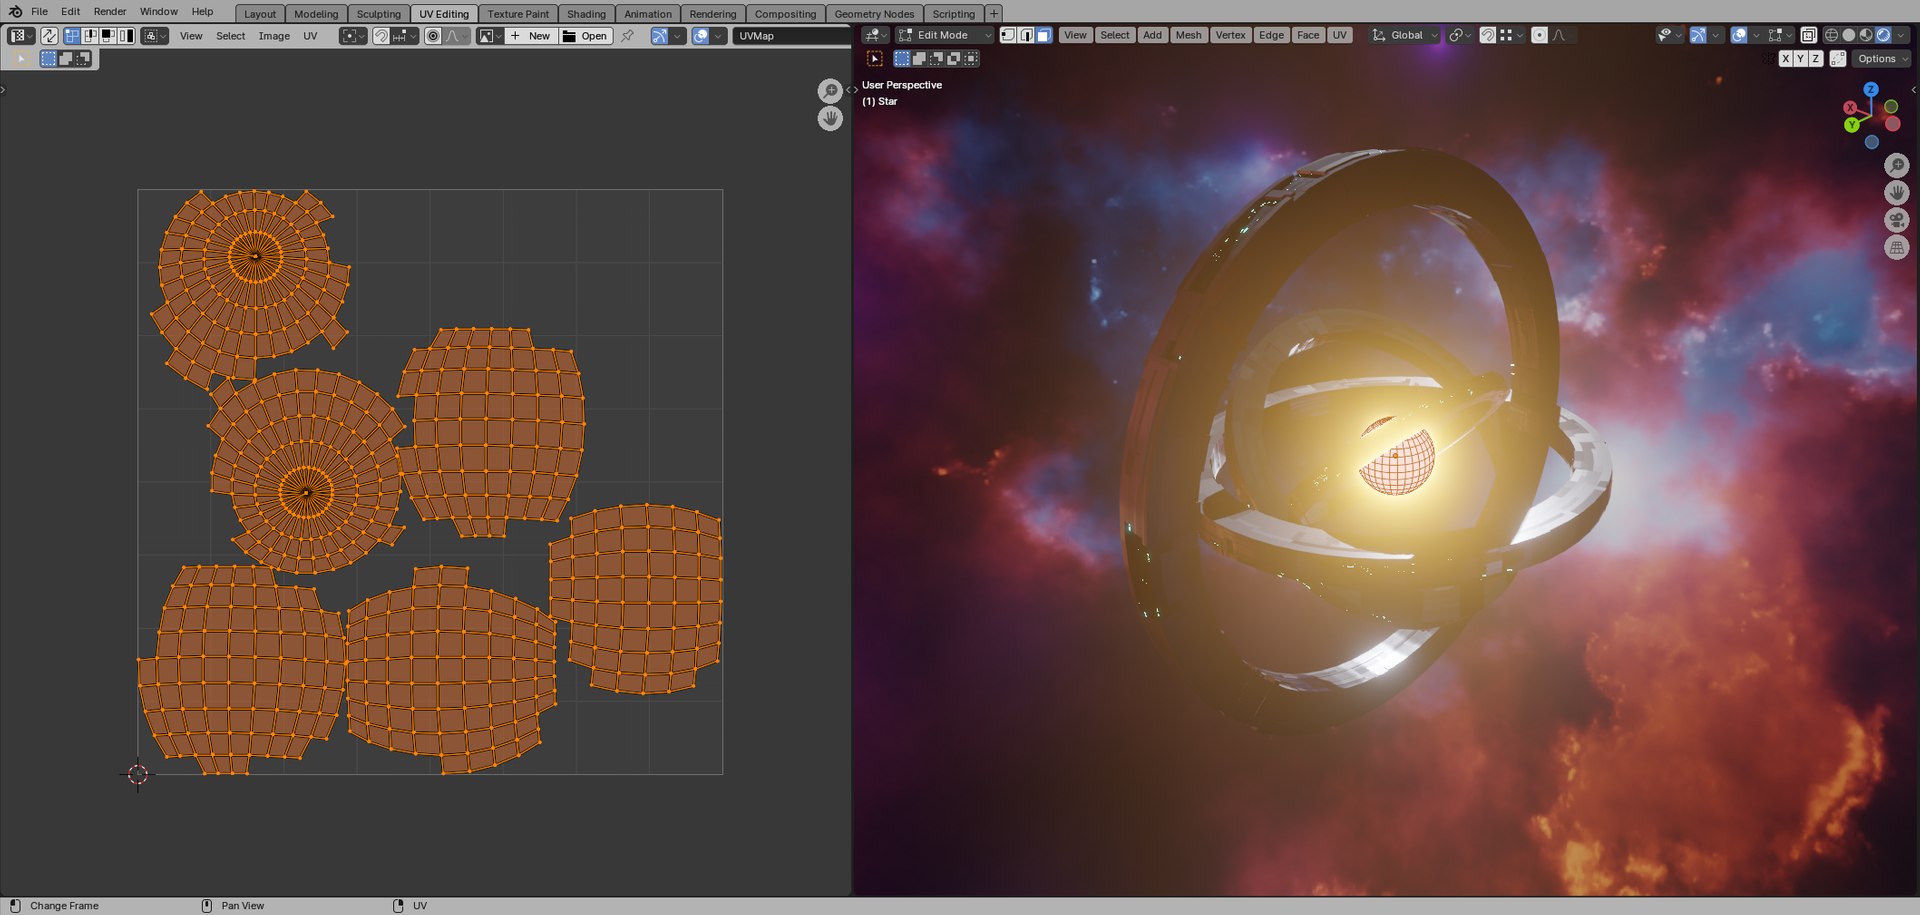The image size is (1920, 915).
Task: Open the File menu
Action: [39, 12]
